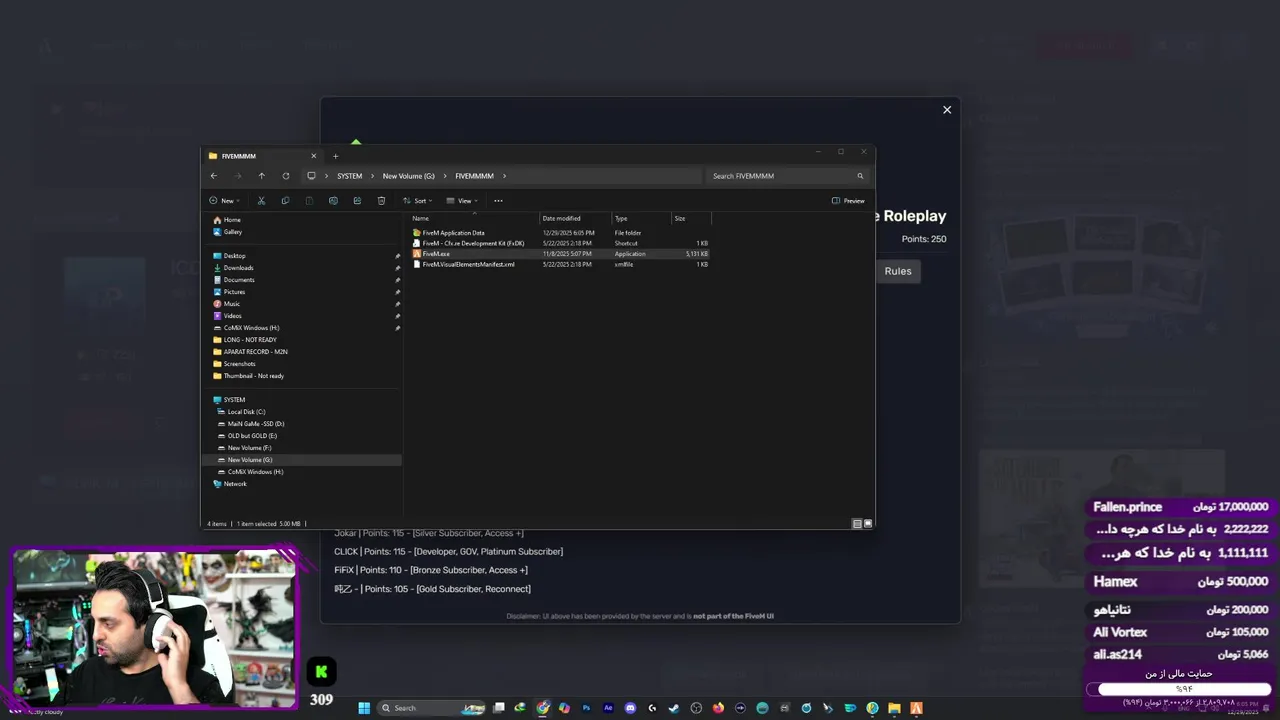This screenshot has height=720, width=1280.
Task: Open Discord from the taskbar
Action: click(x=630, y=708)
